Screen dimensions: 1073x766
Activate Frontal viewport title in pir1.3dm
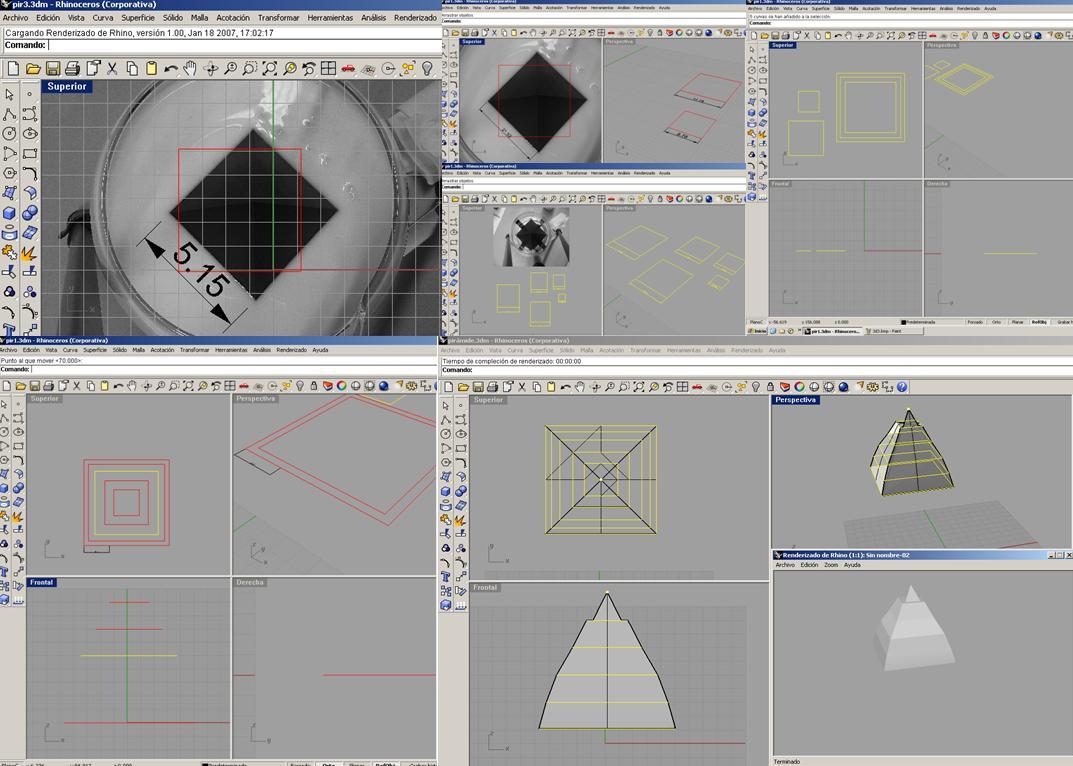[x=41, y=583]
